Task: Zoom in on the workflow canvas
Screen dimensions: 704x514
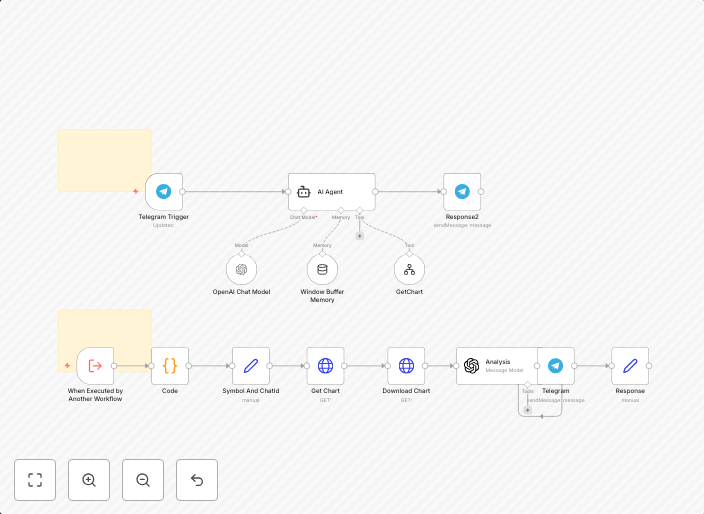Action: tap(89, 480)
